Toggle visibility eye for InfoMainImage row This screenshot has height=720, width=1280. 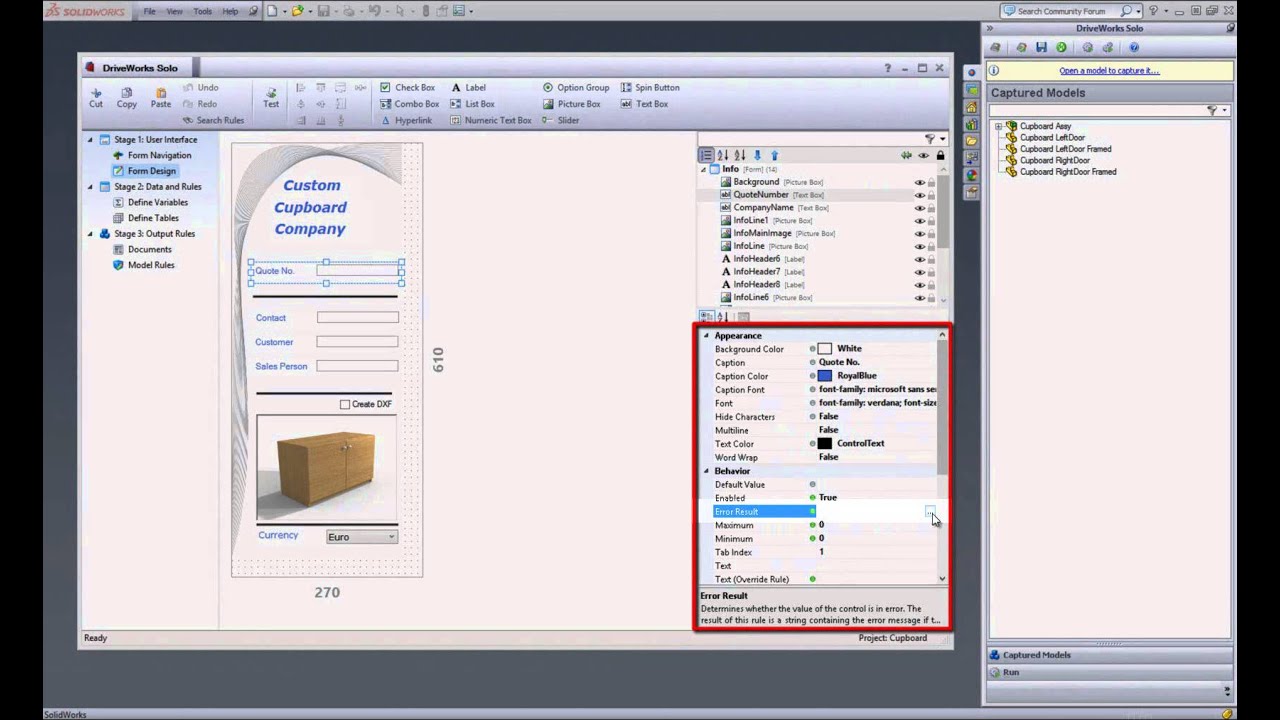(x=919, y=233)
